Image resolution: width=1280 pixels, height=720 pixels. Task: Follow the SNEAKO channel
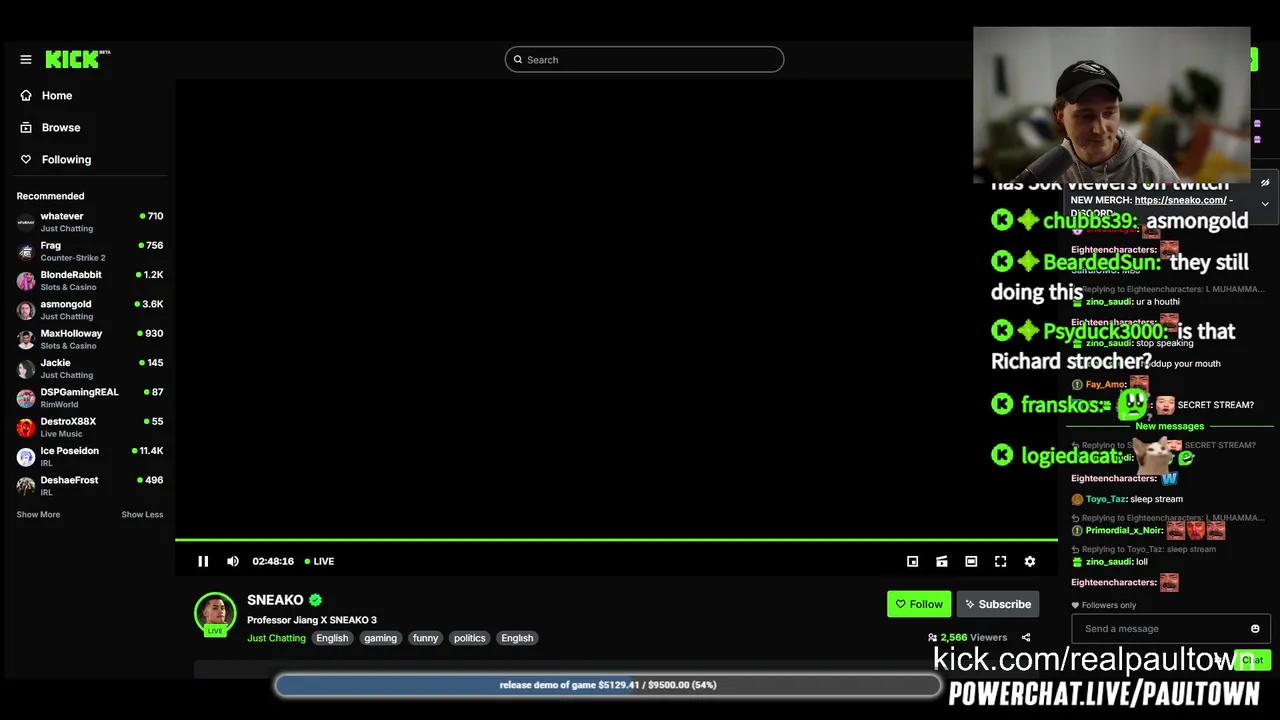919,604
